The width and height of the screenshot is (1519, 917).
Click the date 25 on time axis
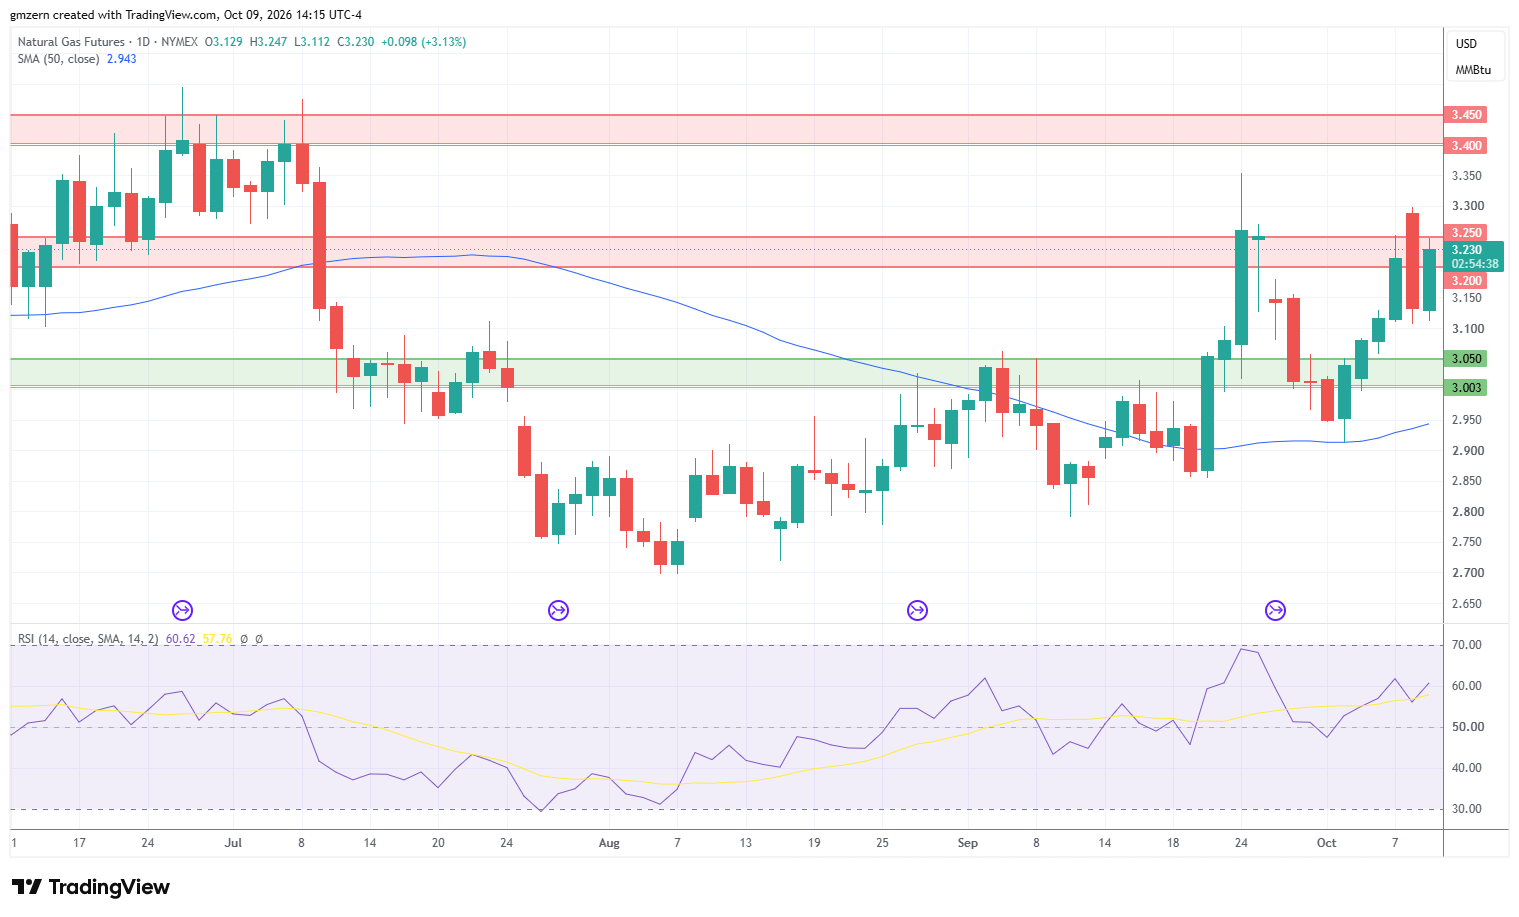[x=882, y=843]
